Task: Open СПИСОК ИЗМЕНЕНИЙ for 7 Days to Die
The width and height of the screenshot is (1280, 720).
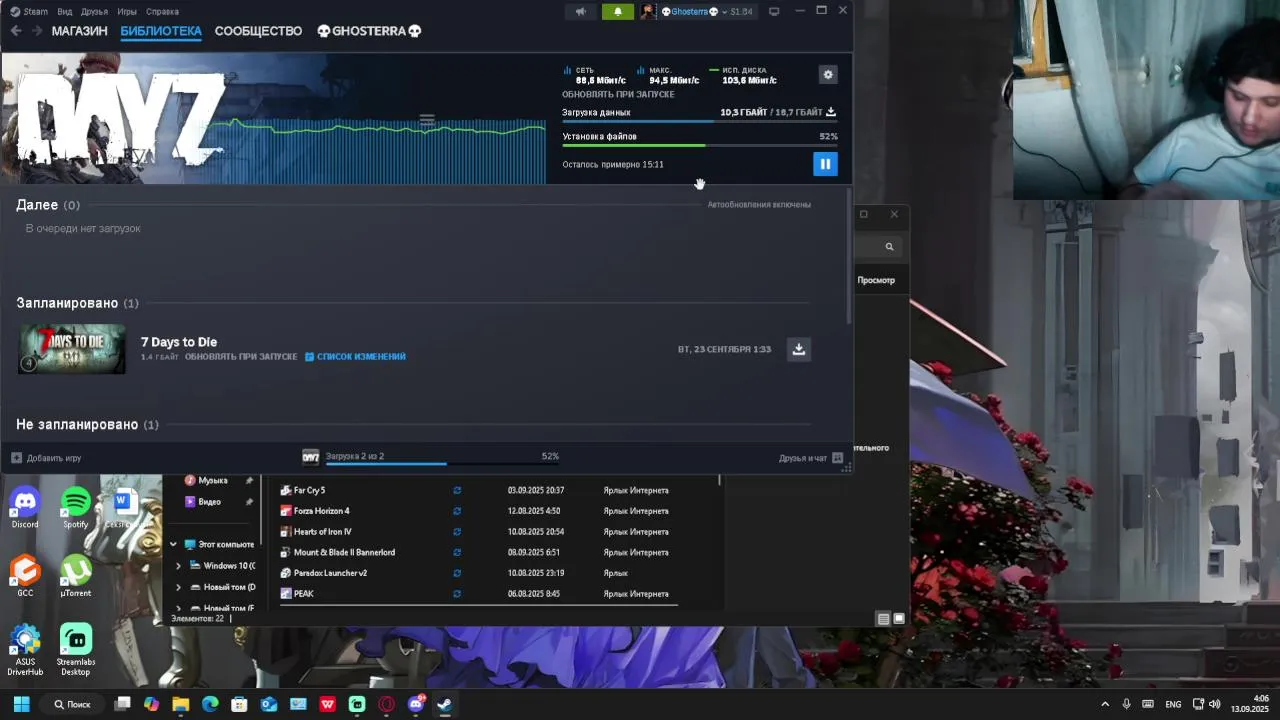Action: tap(355, 357)
